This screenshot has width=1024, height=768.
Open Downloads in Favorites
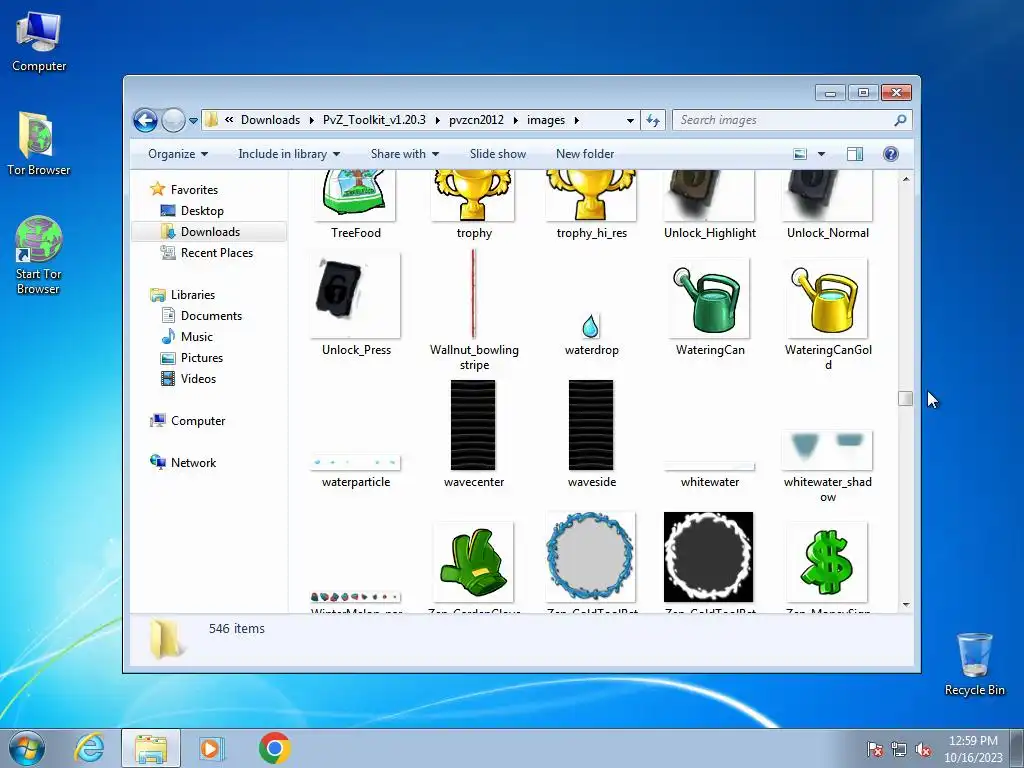[x=210, y=232]
